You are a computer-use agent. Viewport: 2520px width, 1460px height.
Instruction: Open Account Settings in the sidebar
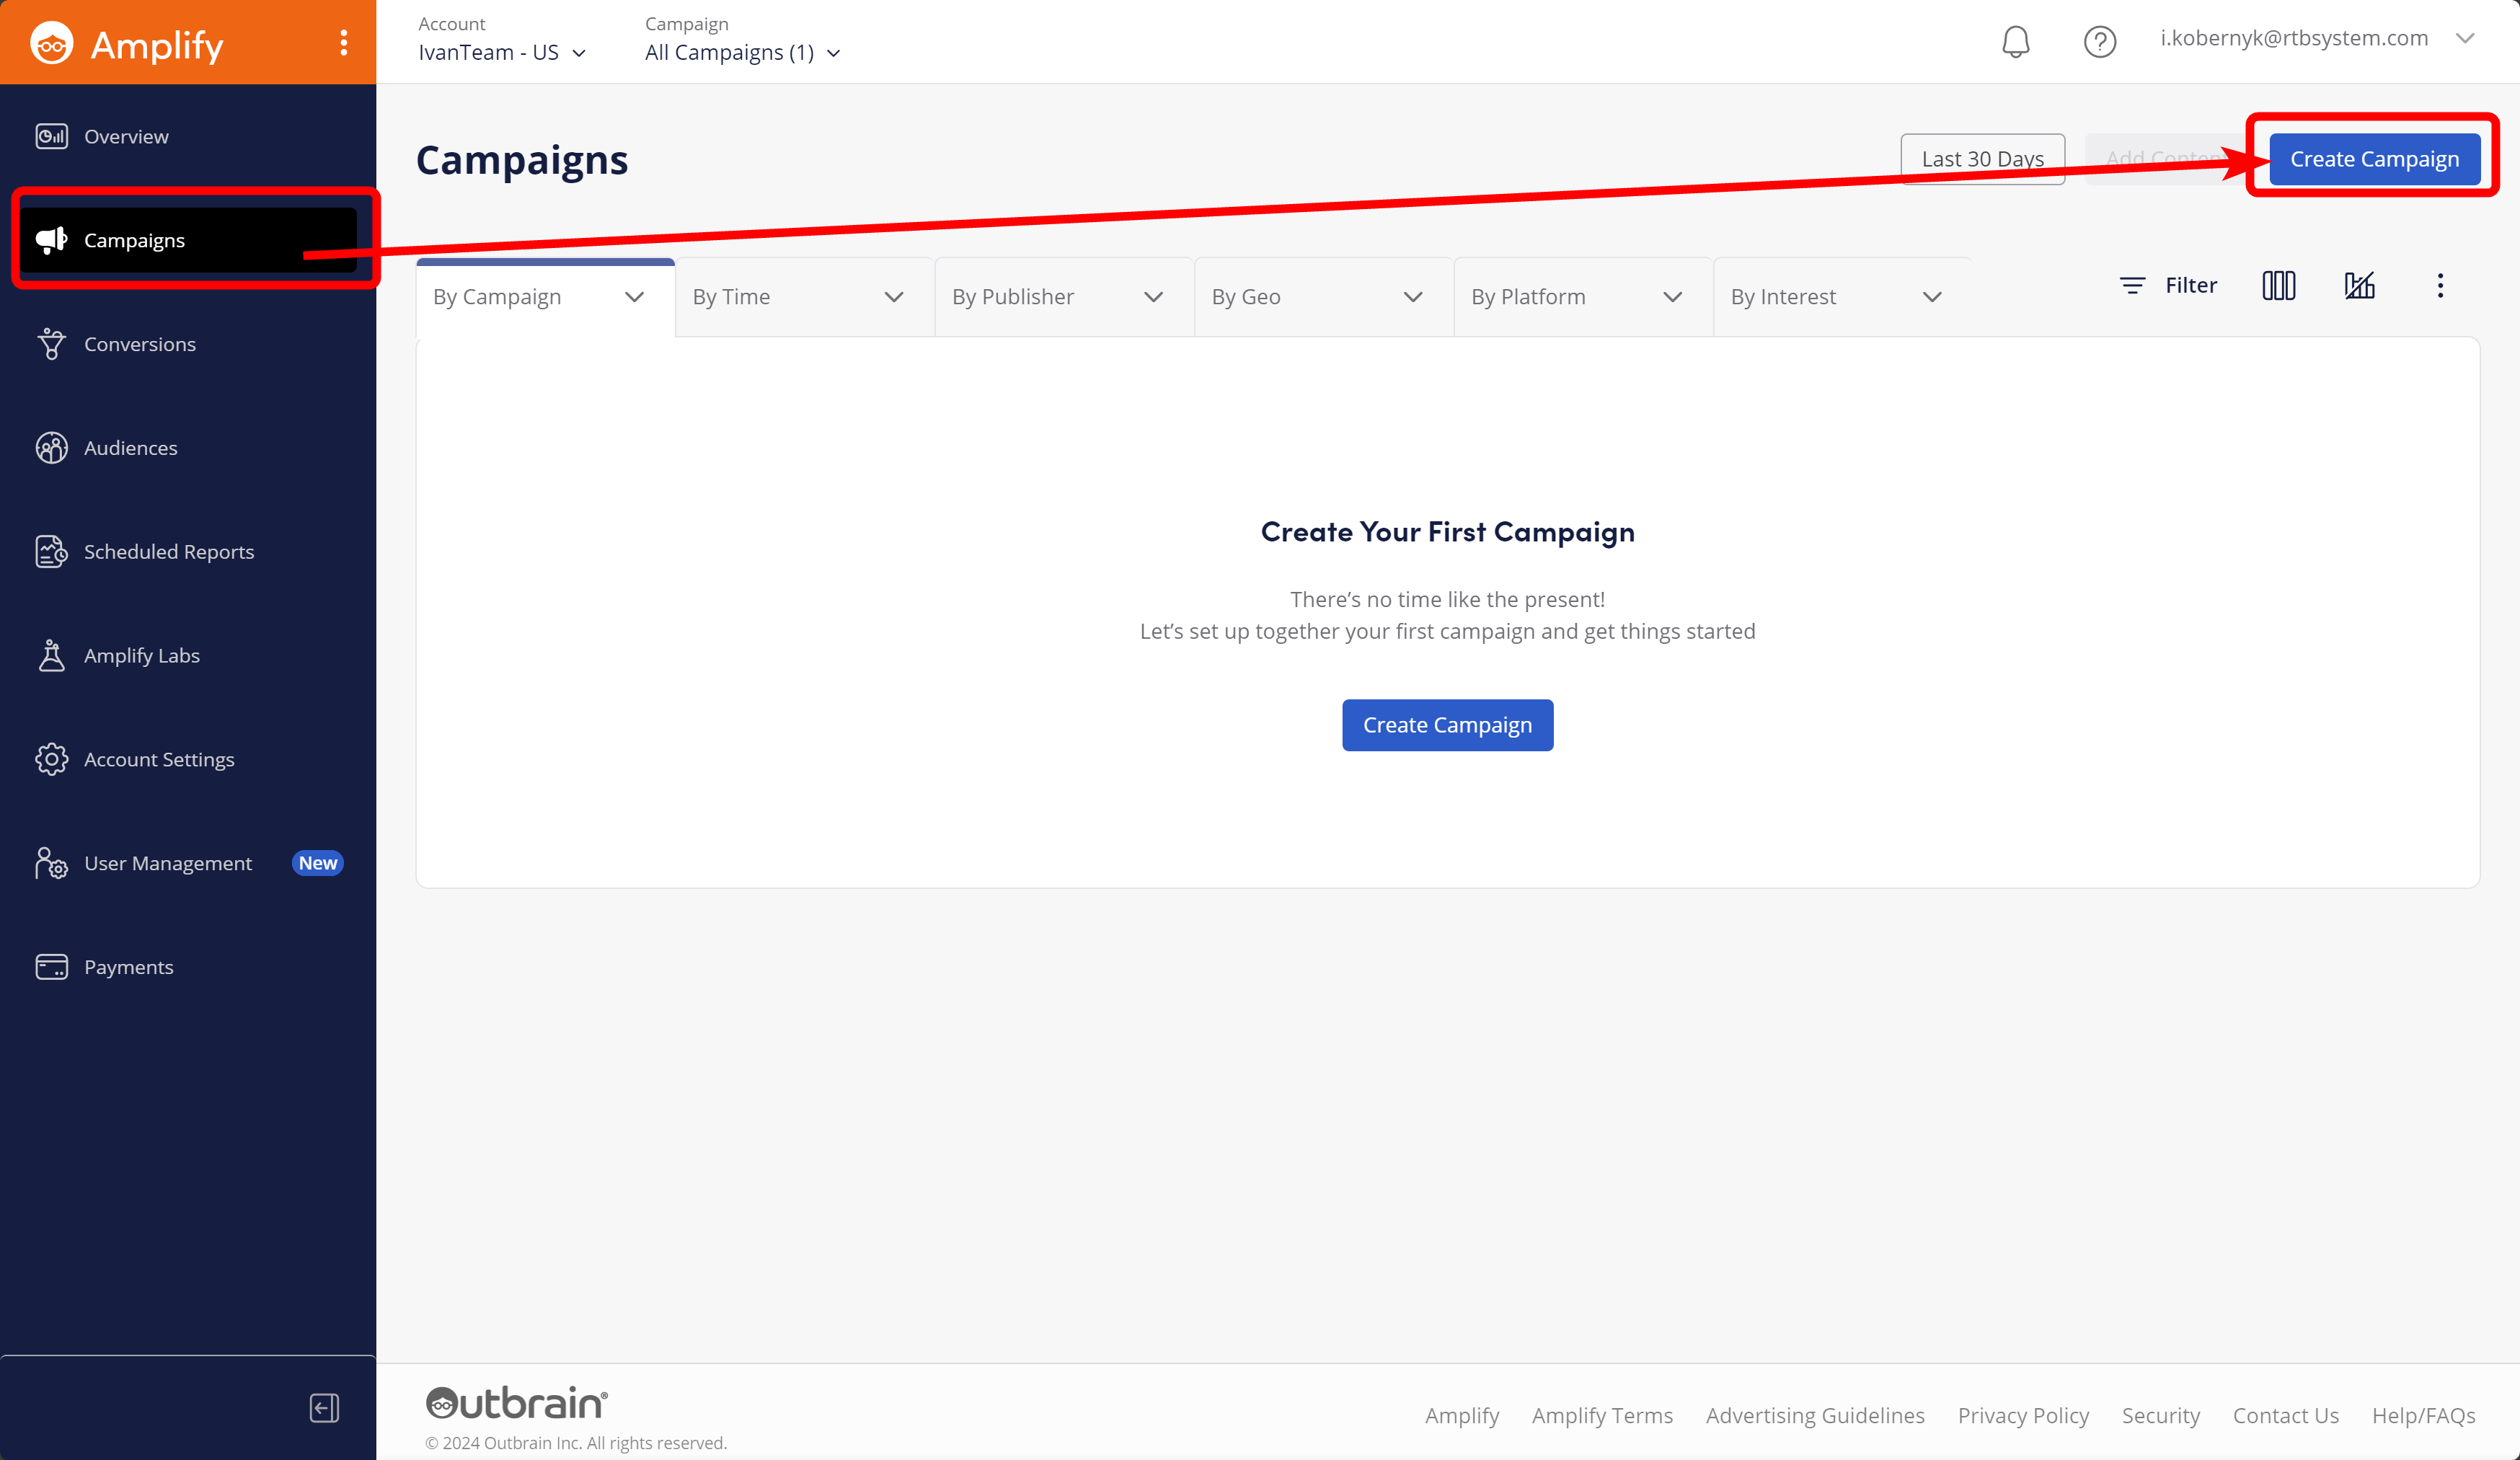188,759
